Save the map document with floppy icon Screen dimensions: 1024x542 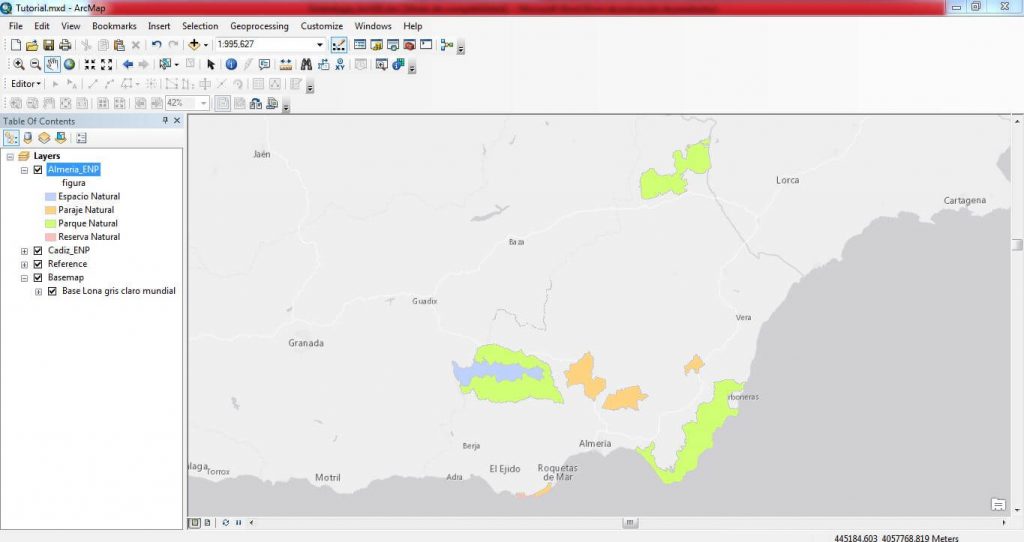(48, 45)
